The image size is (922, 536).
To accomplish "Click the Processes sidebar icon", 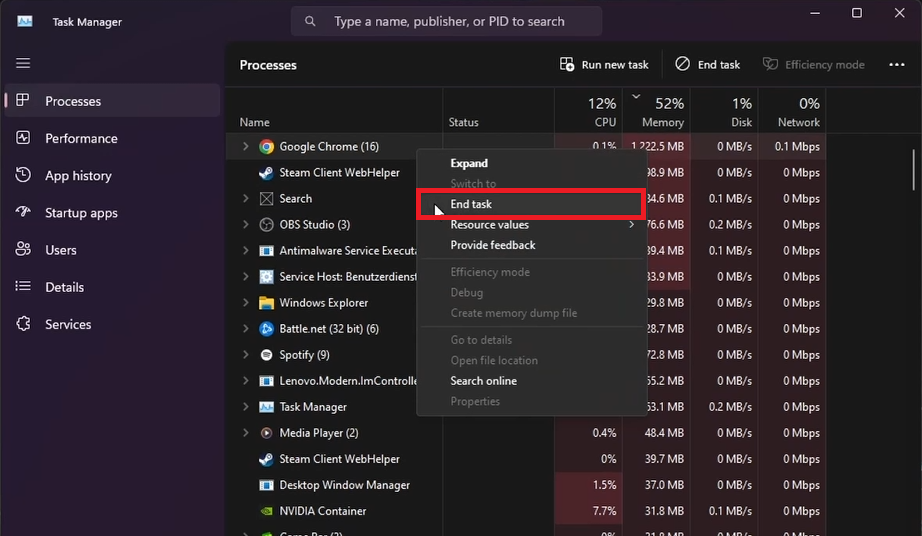I will click(23, 100).
